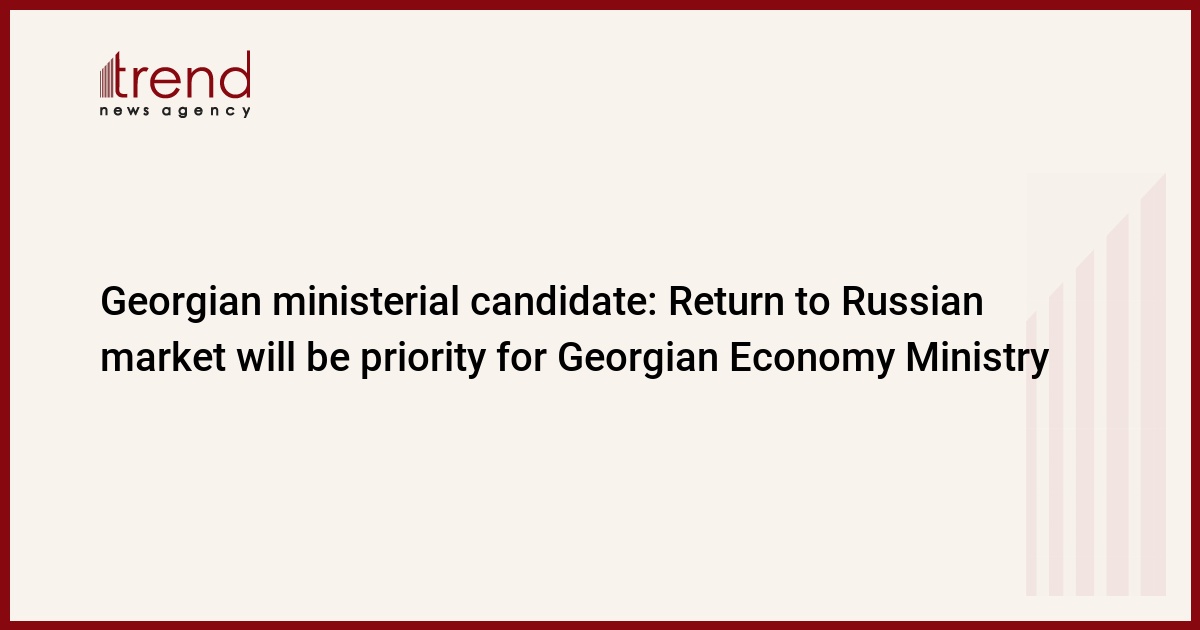
Task: Click the faded bar chart watermark graphic
Action: point(1096,390)
